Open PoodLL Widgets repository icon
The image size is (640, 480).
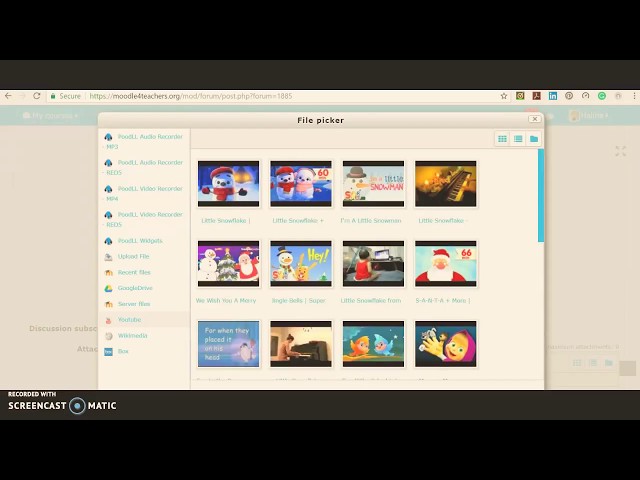[108, 241]
